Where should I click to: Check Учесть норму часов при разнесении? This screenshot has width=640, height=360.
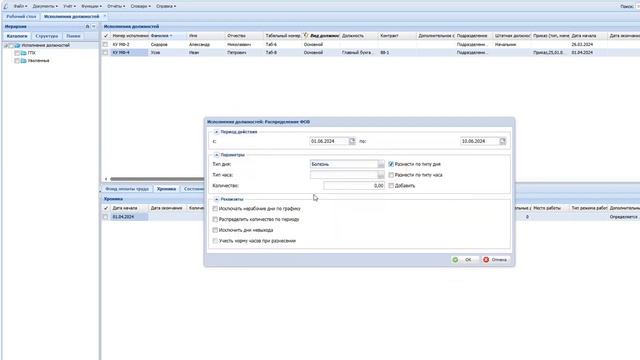click(x=215, y=241)
